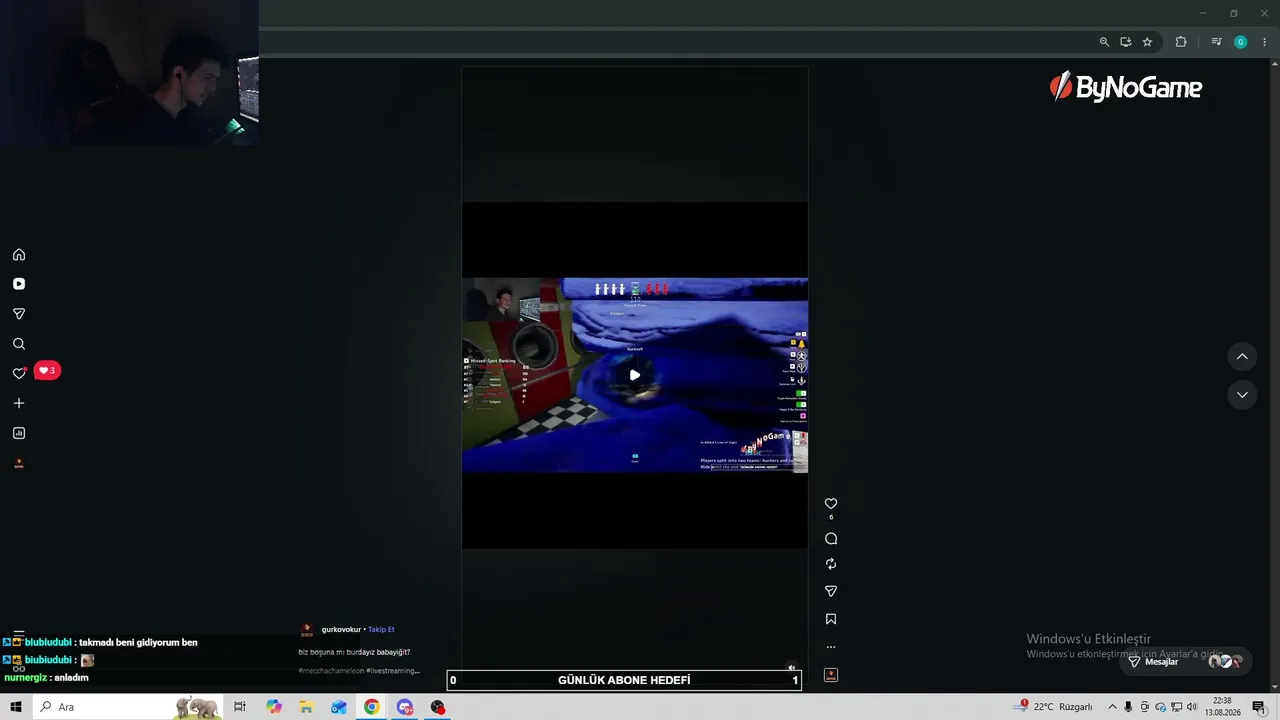Bookmark this page with the star icon
The width and height of the screenshot is (1280, 720).
1147,42
